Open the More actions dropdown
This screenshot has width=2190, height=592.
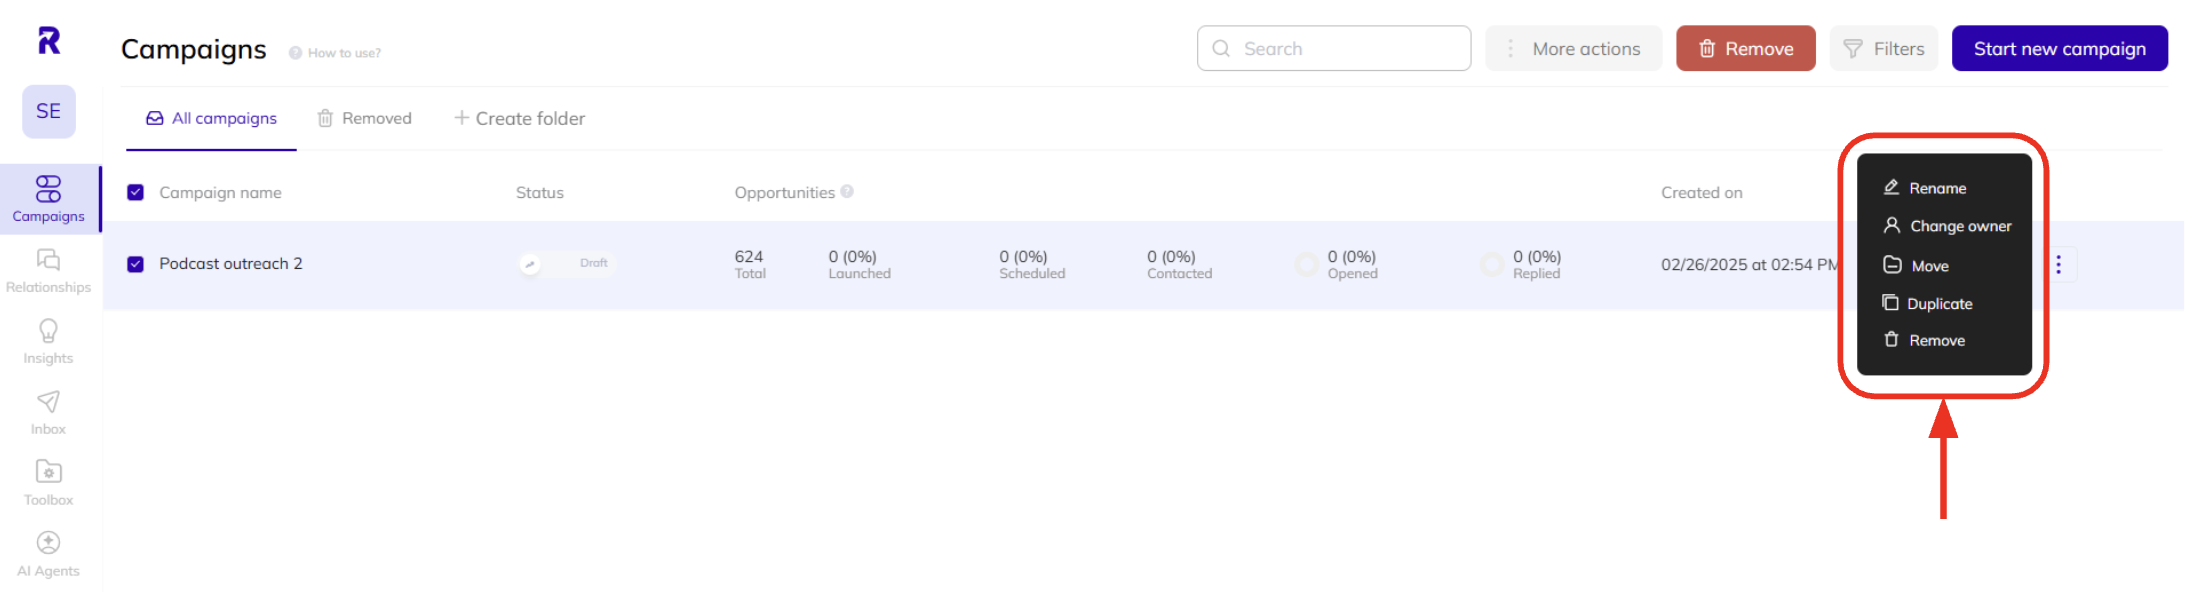click(1573, 47)
